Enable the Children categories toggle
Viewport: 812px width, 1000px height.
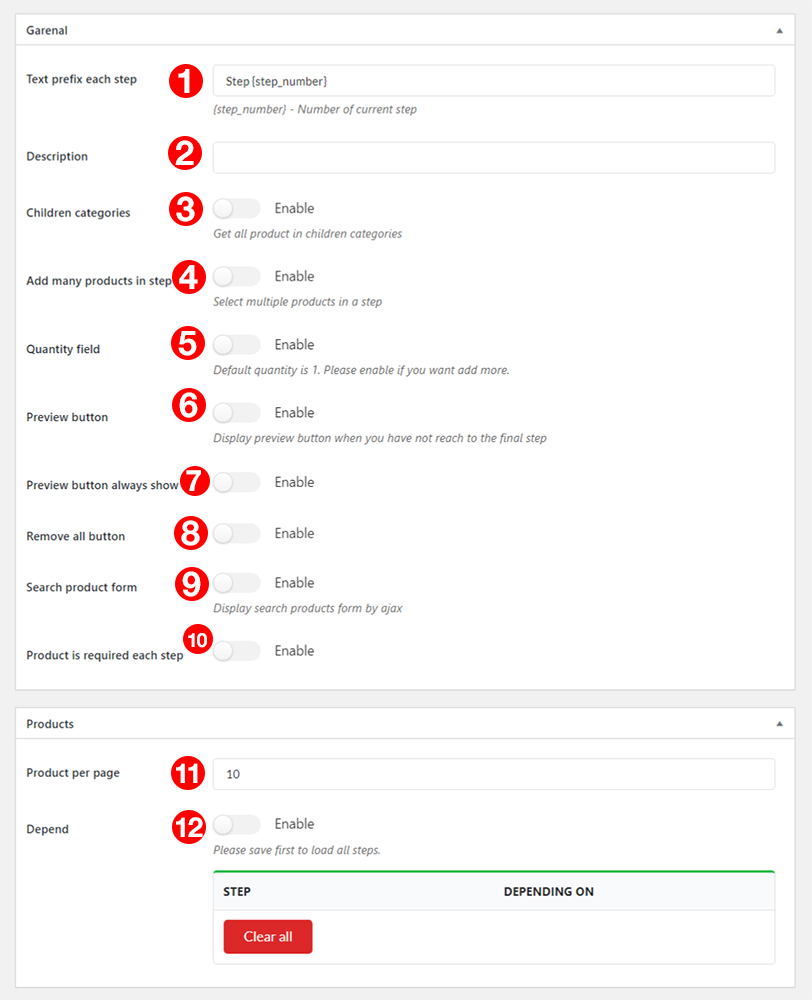[237, 209]
